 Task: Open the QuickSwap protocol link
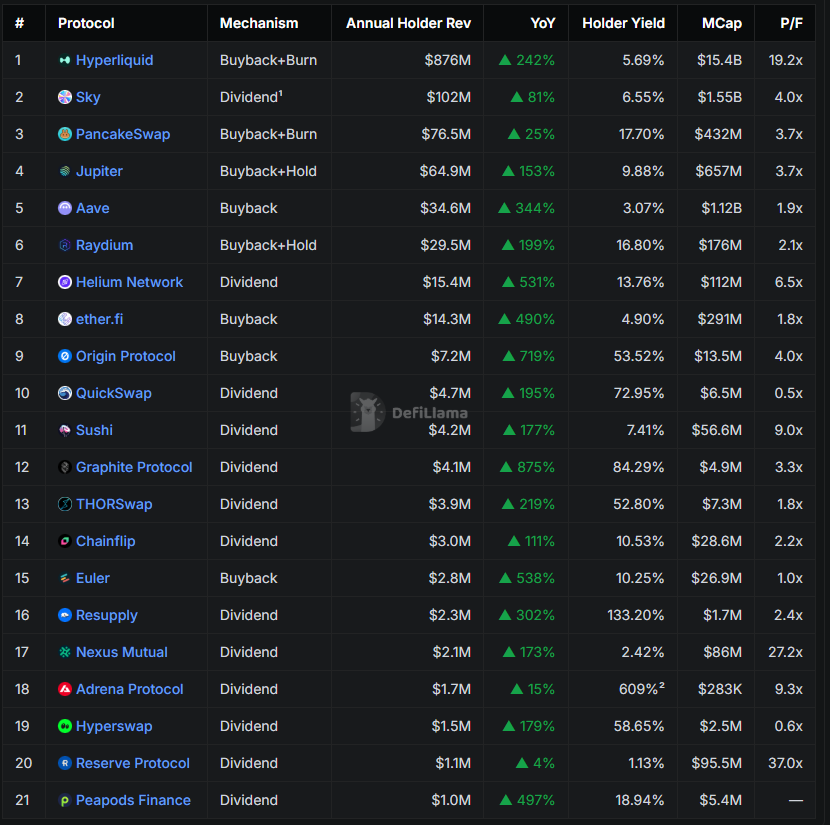(x=114, y=393)
